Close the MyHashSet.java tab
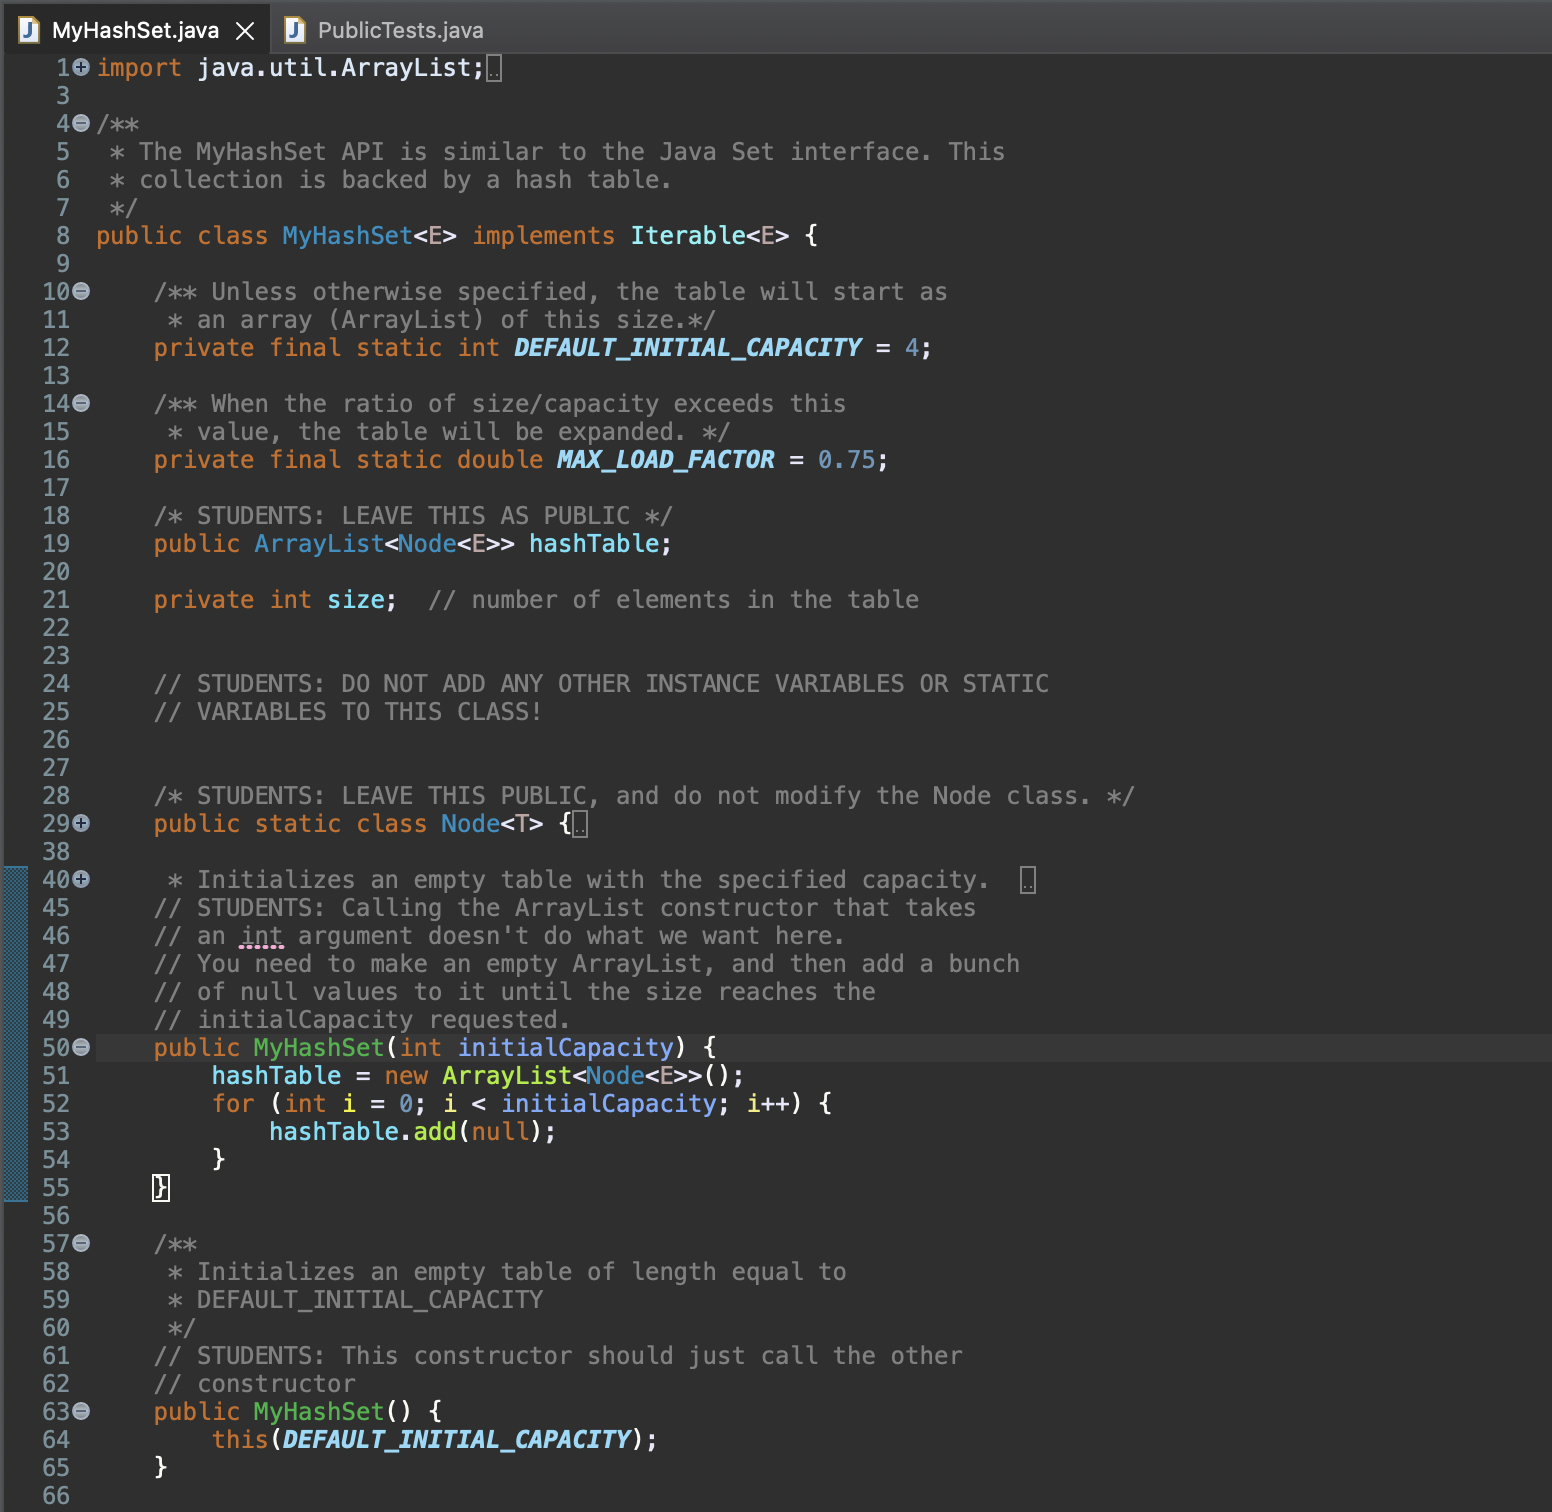This screenshot has width=1552, height=1512. (245, 31)
